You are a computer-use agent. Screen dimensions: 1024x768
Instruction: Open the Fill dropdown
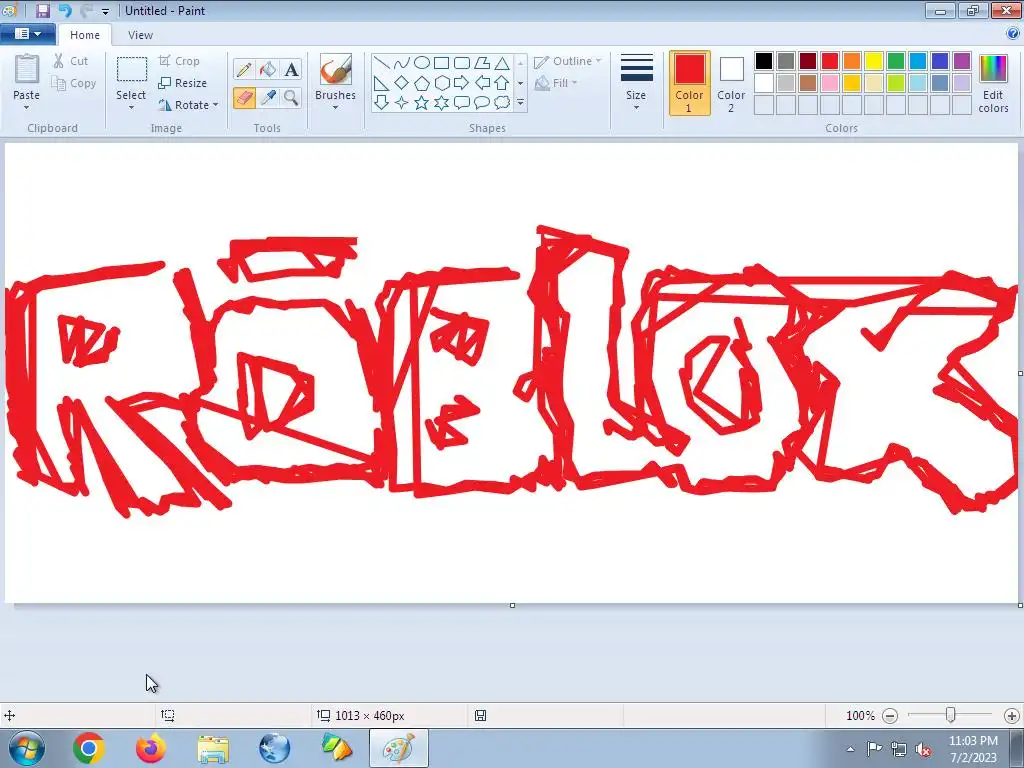pyautogui.click(x=556, y=83)
